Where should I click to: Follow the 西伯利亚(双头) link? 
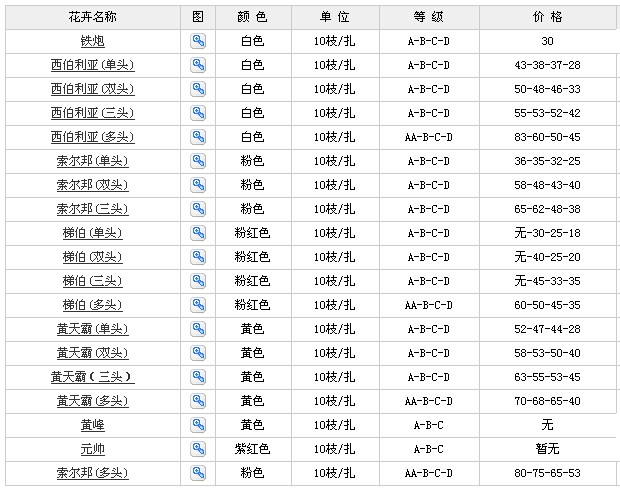coord(93,89)
